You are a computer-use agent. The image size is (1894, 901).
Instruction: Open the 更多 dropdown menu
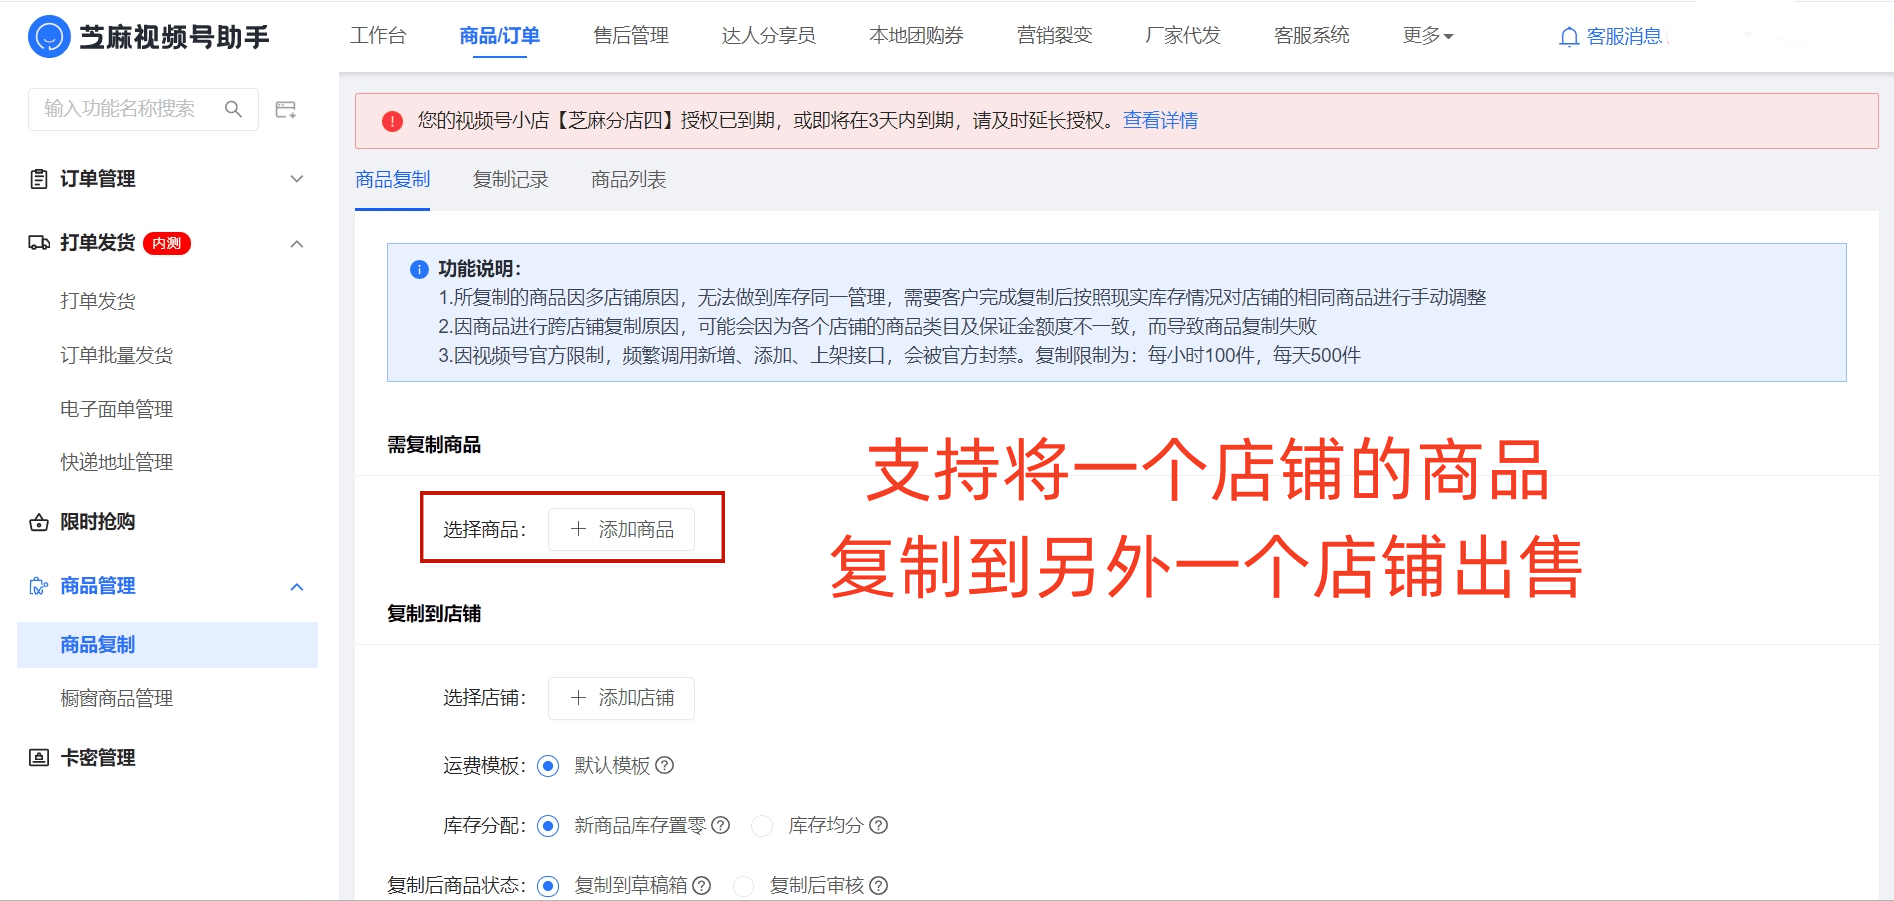tap(1427, 36)
